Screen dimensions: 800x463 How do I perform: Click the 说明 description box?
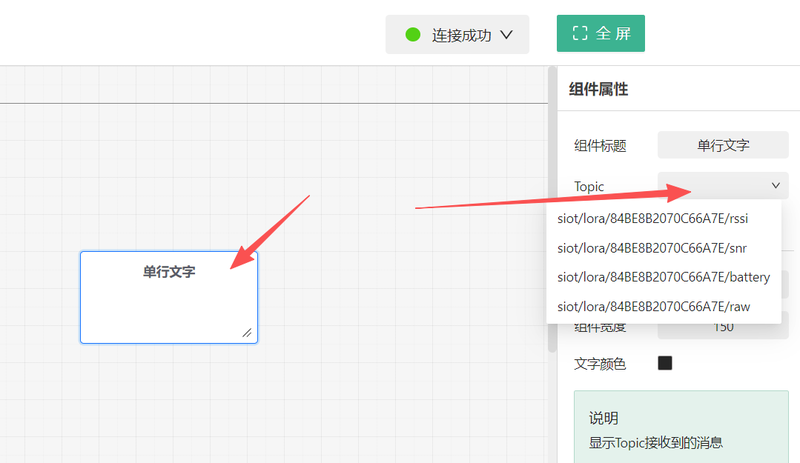[x=681, y=428]
